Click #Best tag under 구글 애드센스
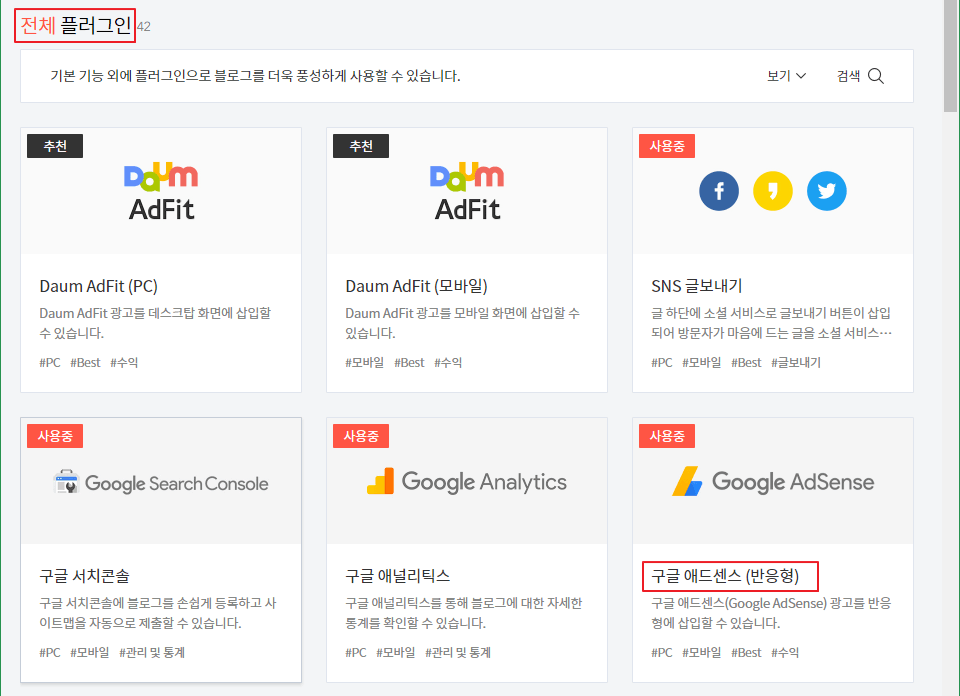 (746, 653)
